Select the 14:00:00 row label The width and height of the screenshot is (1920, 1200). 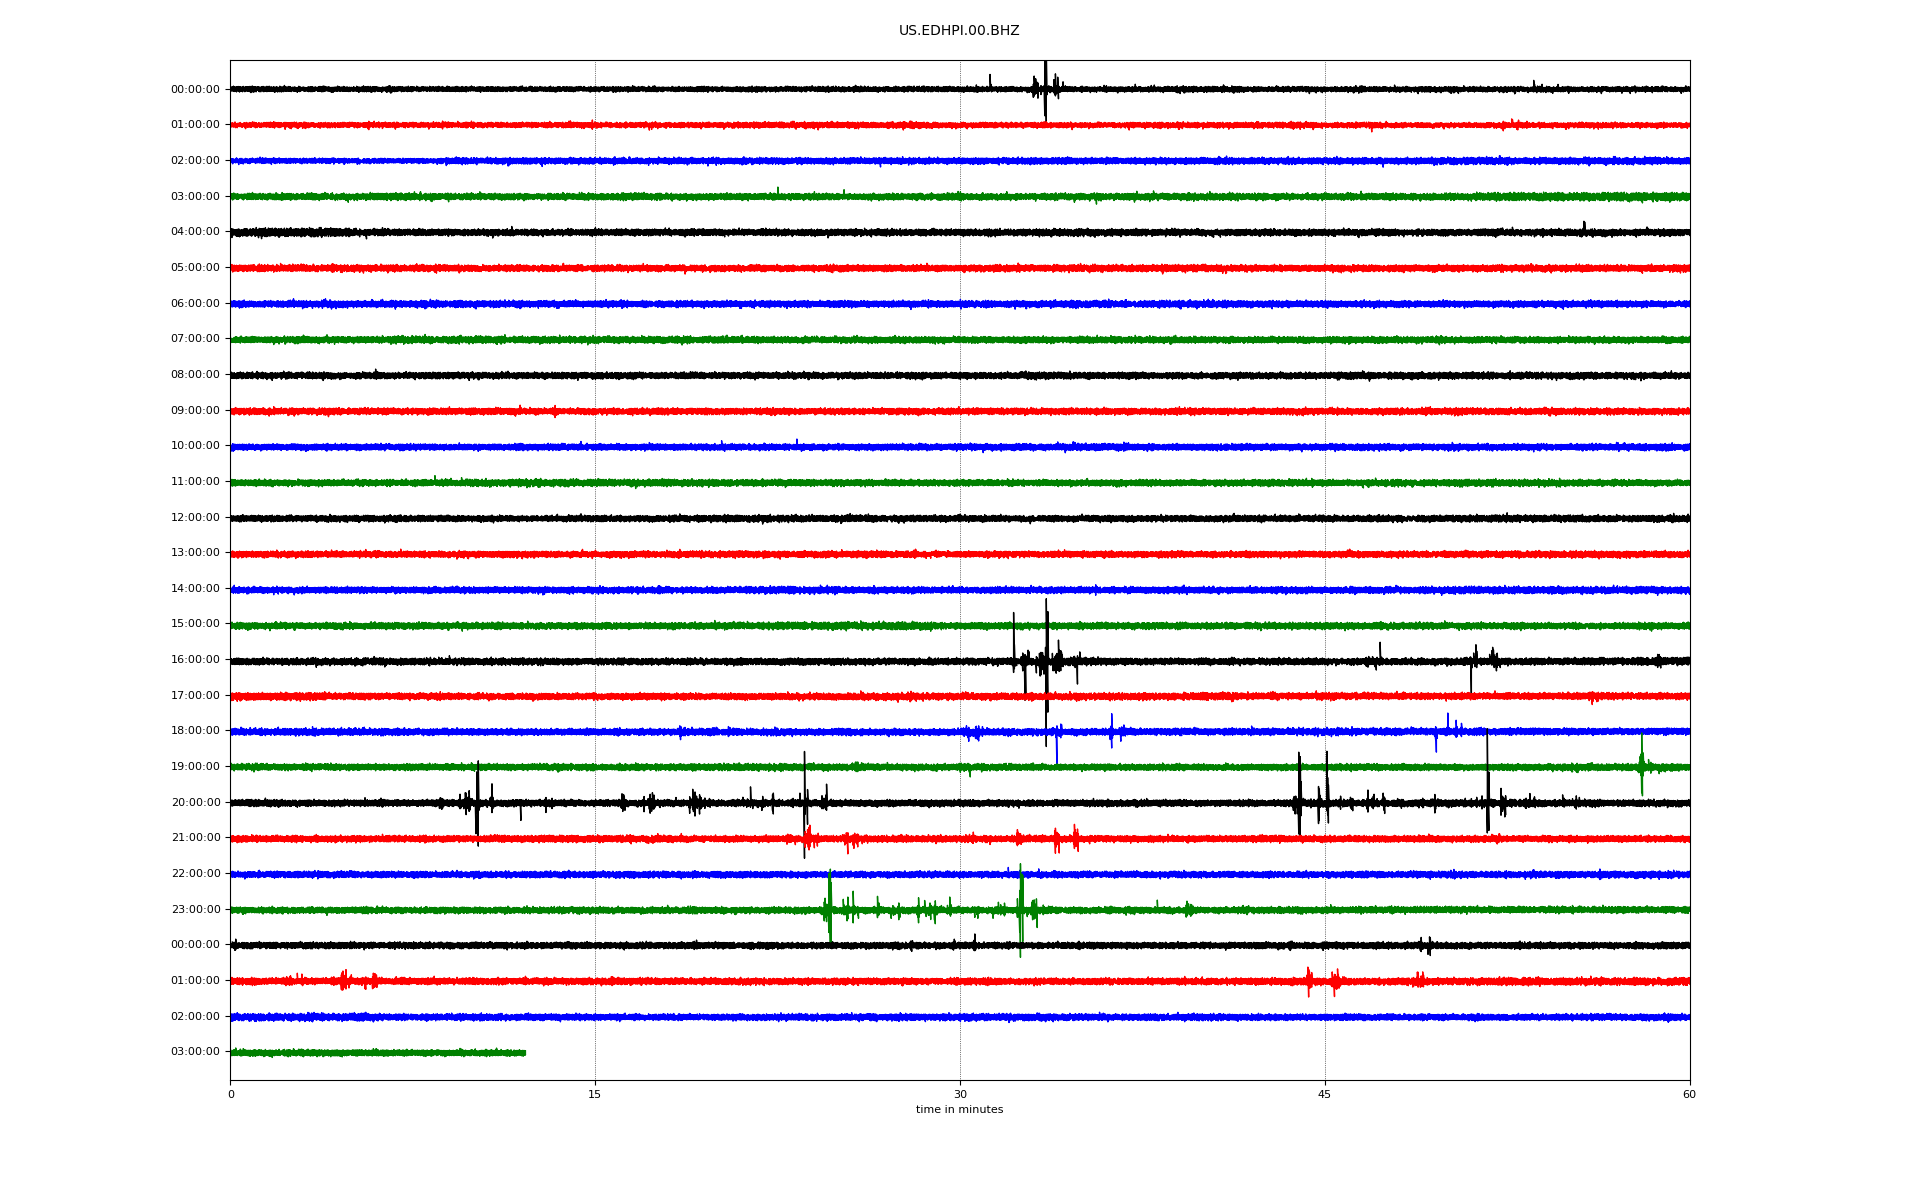coord(195,589)
